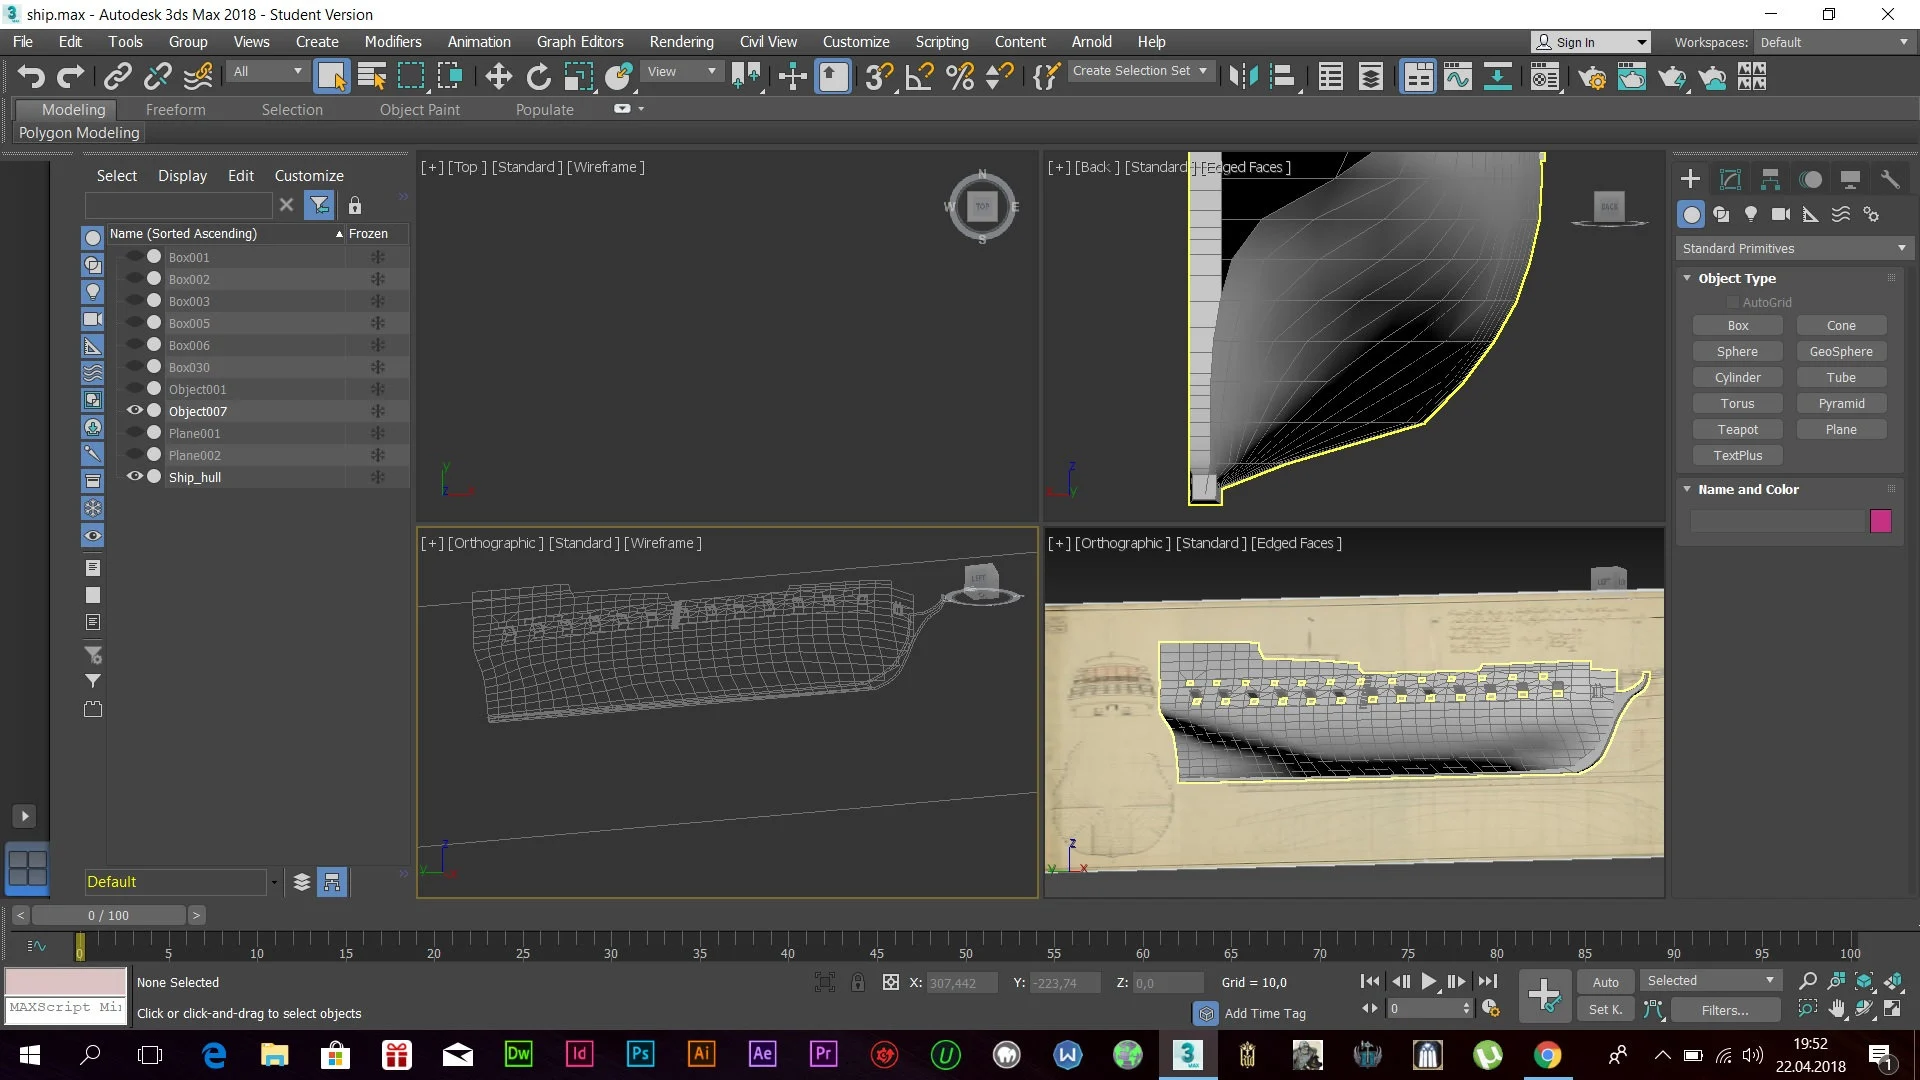Open the Create Selection Set dropdown
Image resolution: width=1920 pixels, height=1080 pixels.
(x=1140, y=71)
